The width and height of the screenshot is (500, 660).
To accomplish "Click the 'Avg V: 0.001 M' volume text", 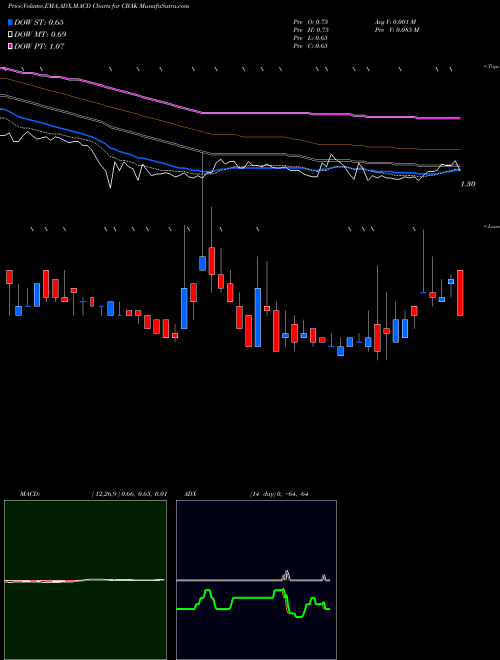I will click(395, 22).
